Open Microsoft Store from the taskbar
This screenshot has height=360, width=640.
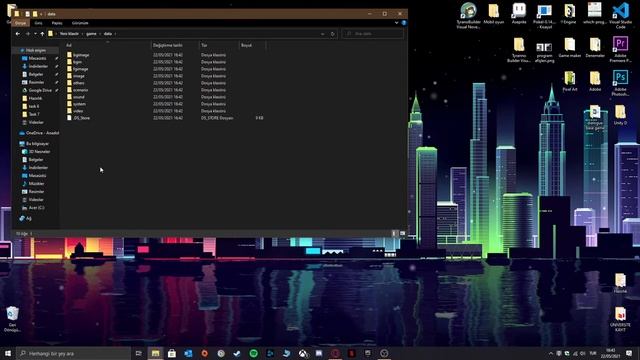[x=172, y=353]
